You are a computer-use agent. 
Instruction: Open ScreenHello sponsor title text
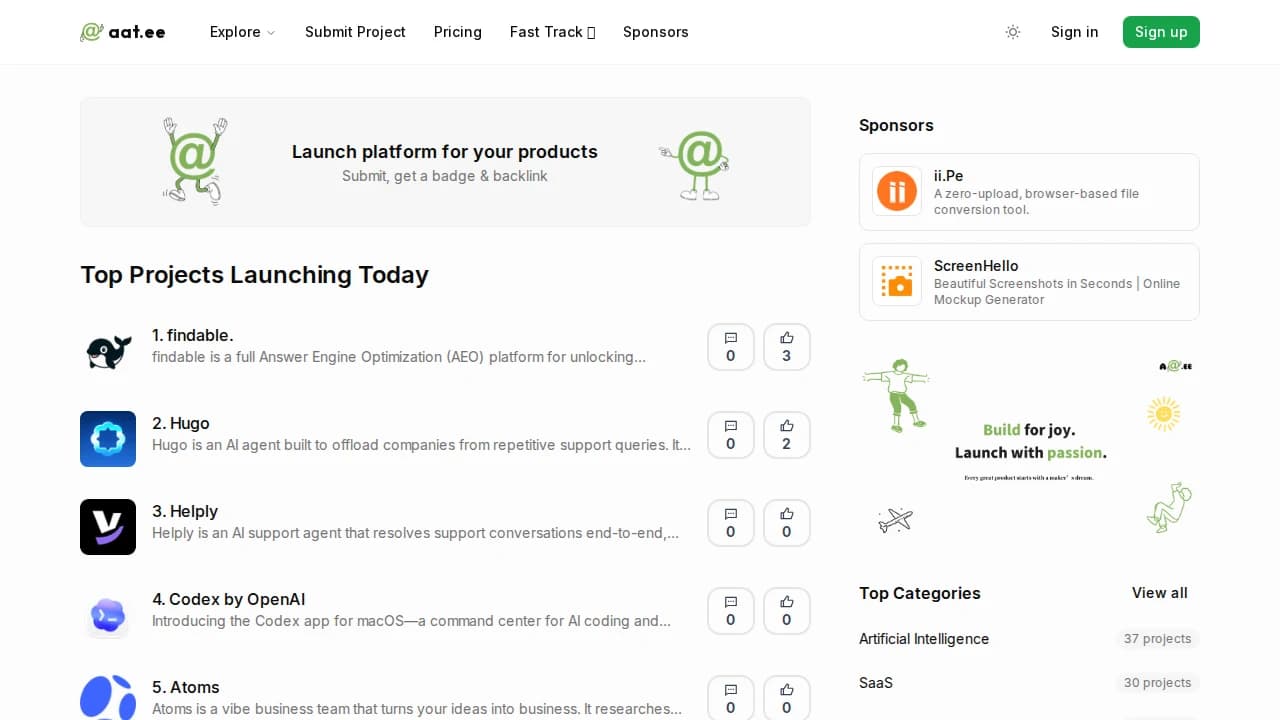[x=976, y=266]
